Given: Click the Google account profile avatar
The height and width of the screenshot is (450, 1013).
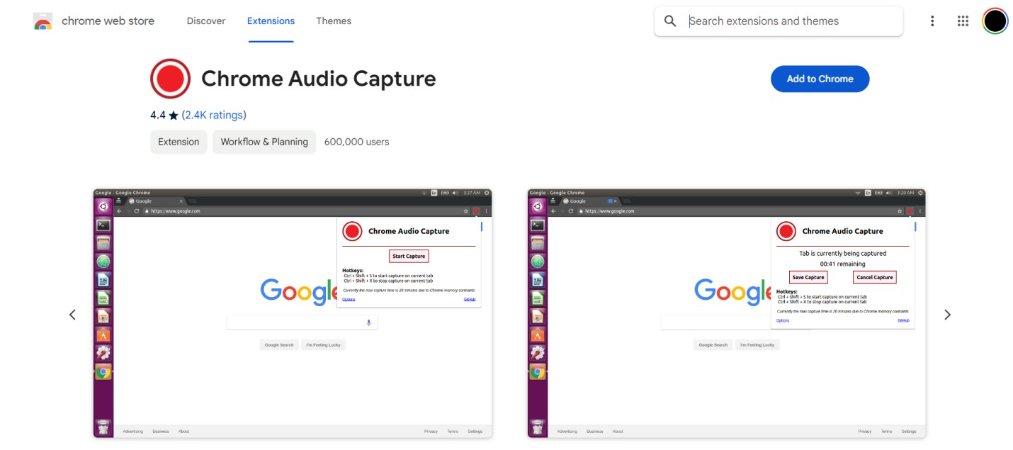Looking at the screenshot, I should pyautogui.click(x=994, y=21).
